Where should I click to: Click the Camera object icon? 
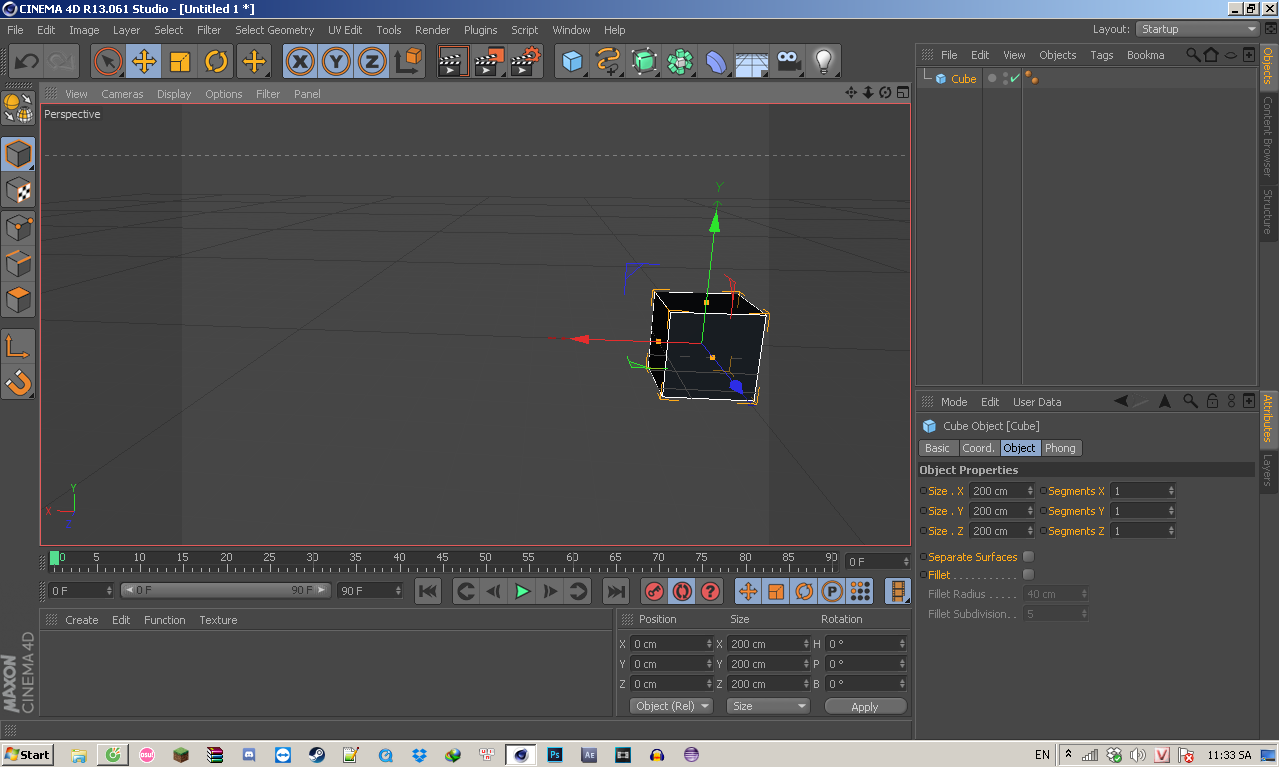pyautogui.click(x=788, y=62)
